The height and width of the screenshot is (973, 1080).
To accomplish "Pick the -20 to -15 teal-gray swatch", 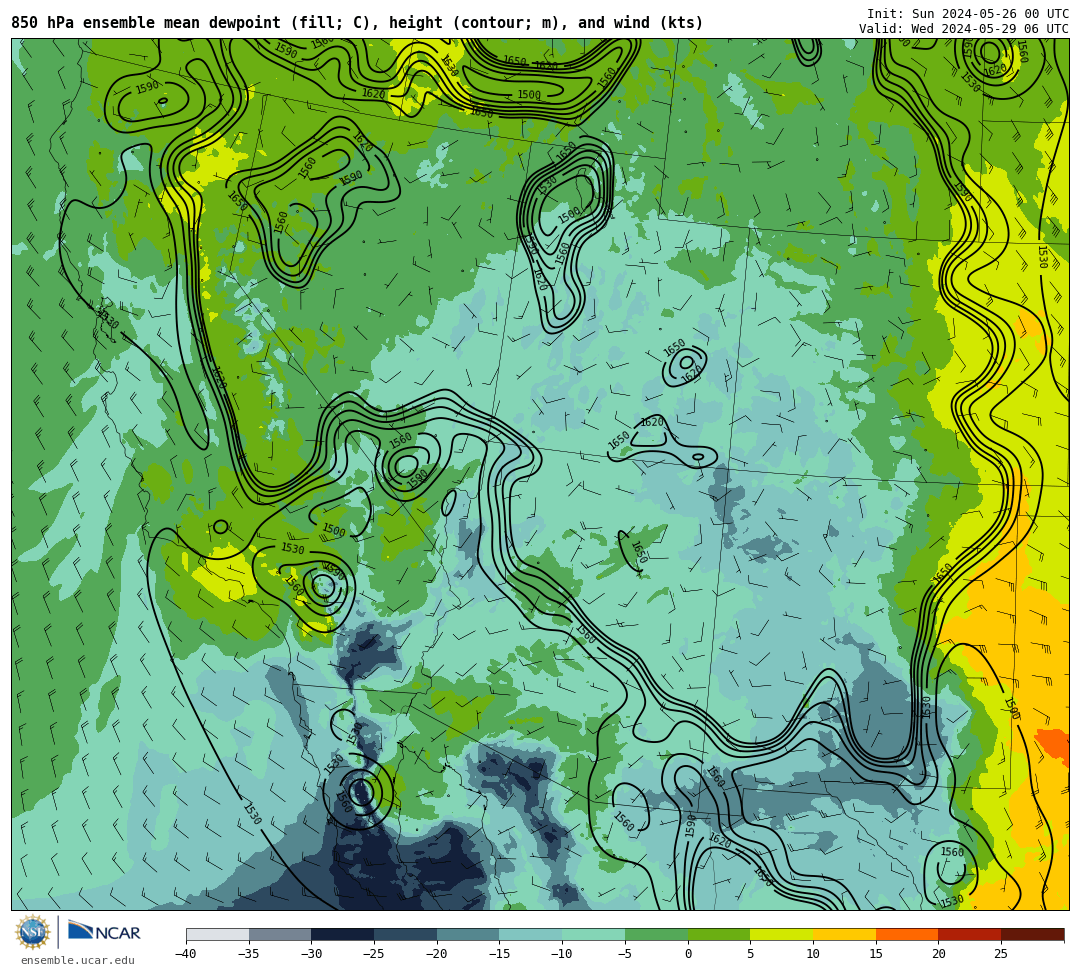I will [x=468, y=934].
